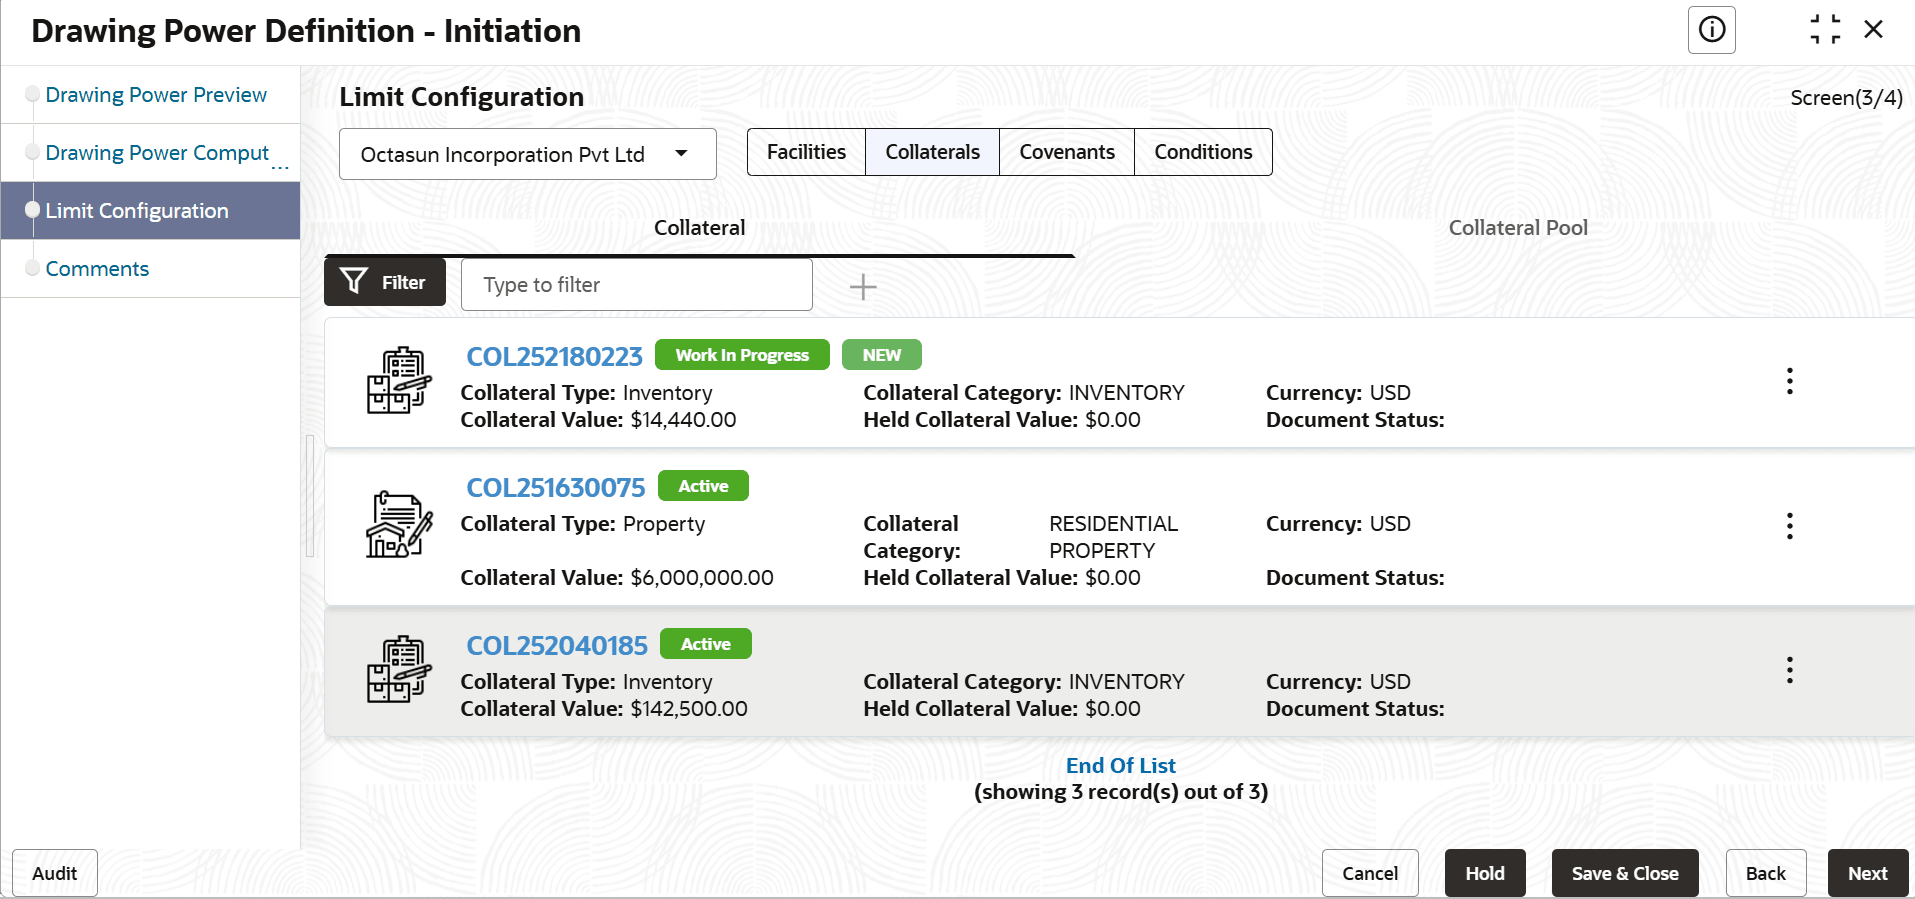Open collateral link COL251630075
The height and width of the screenshot is (899, 1915).
click(556, 488)
